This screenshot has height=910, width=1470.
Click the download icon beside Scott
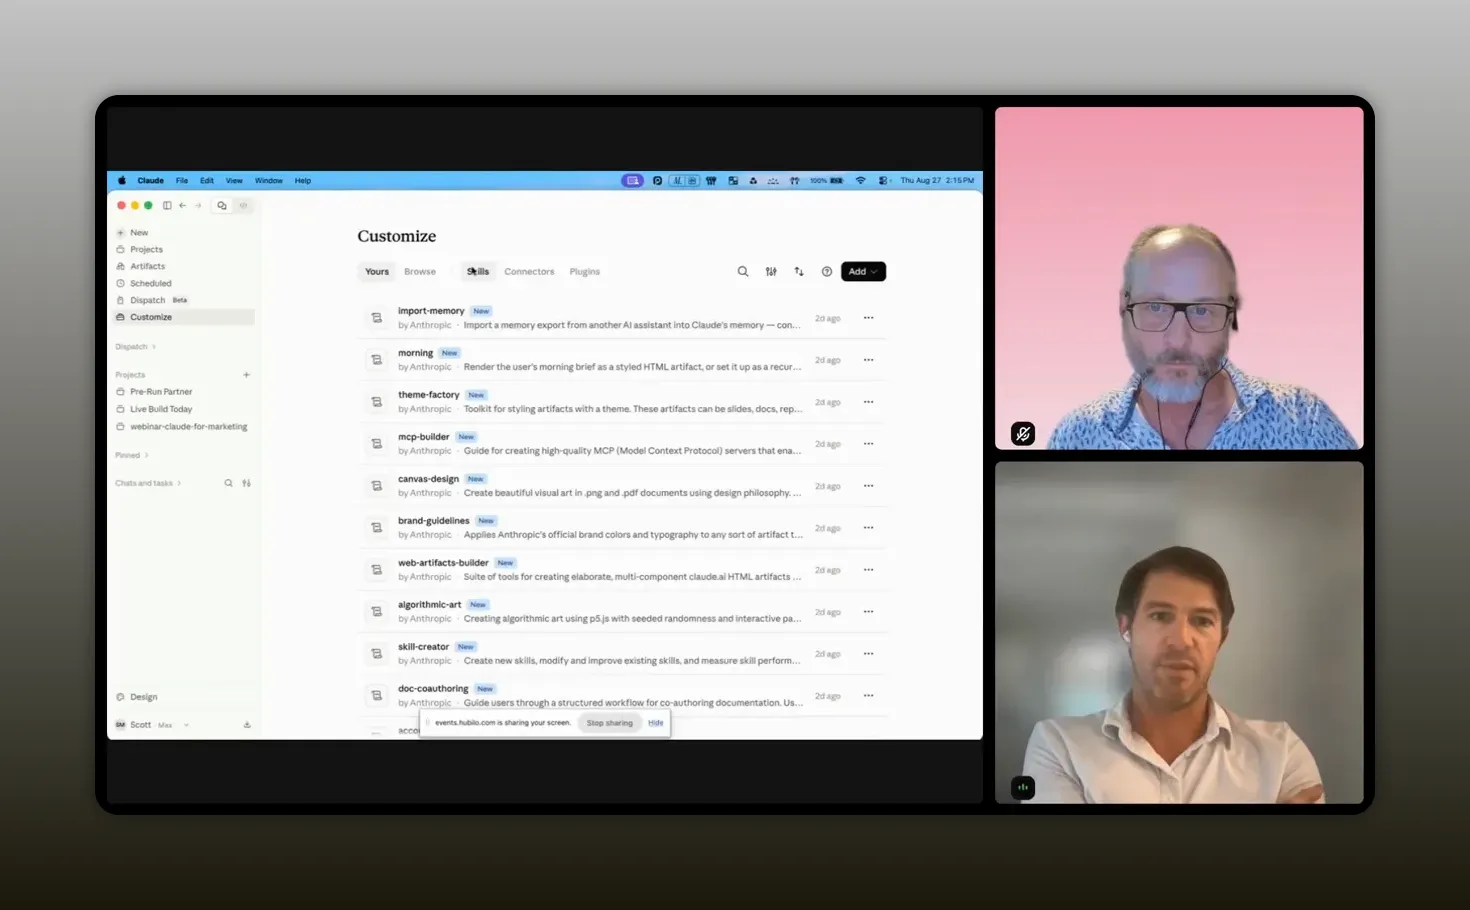[247, 725]
